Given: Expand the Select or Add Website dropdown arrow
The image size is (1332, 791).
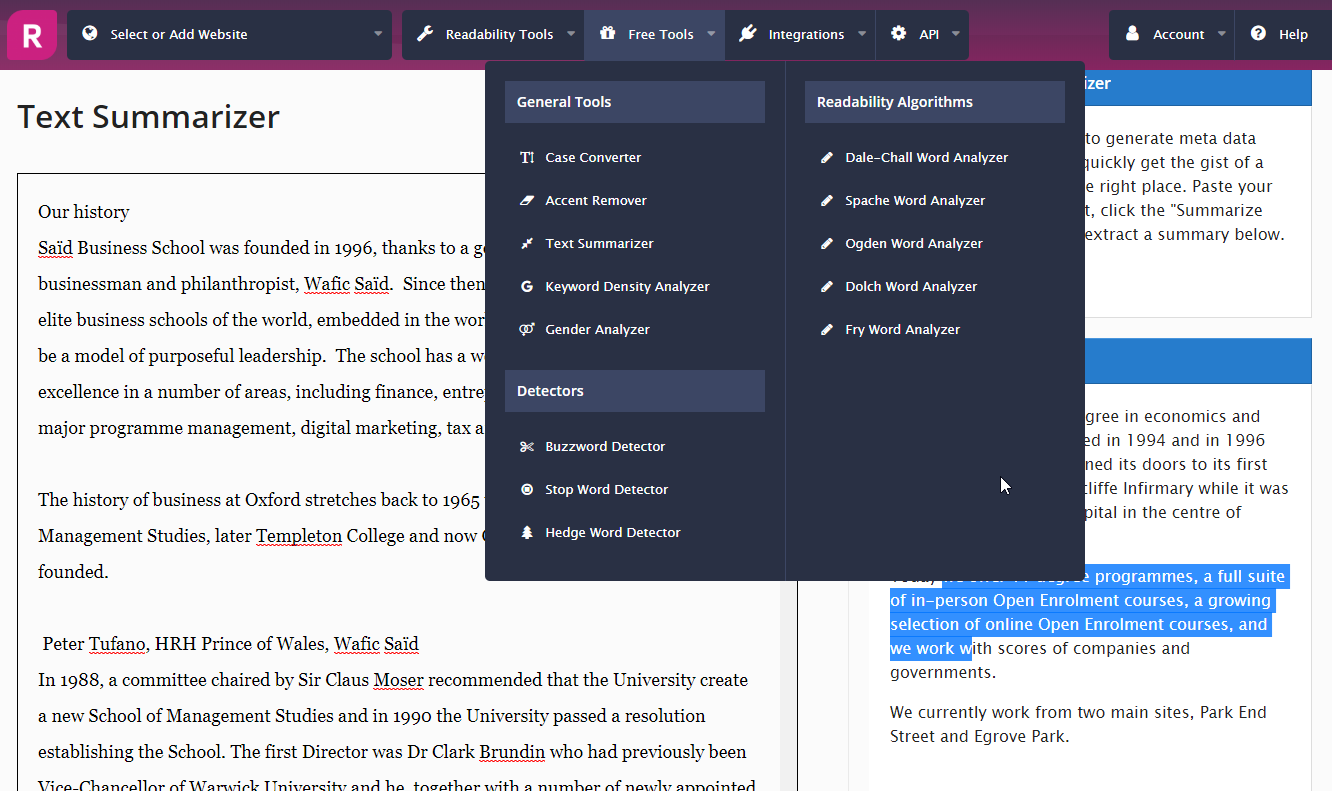Looking at the screenshot, I should (x=378, y=34).
